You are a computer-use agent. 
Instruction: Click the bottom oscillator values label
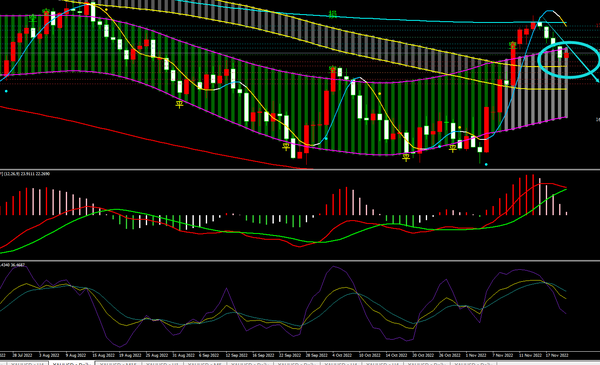pyautogui.click(x=12, y=265)
